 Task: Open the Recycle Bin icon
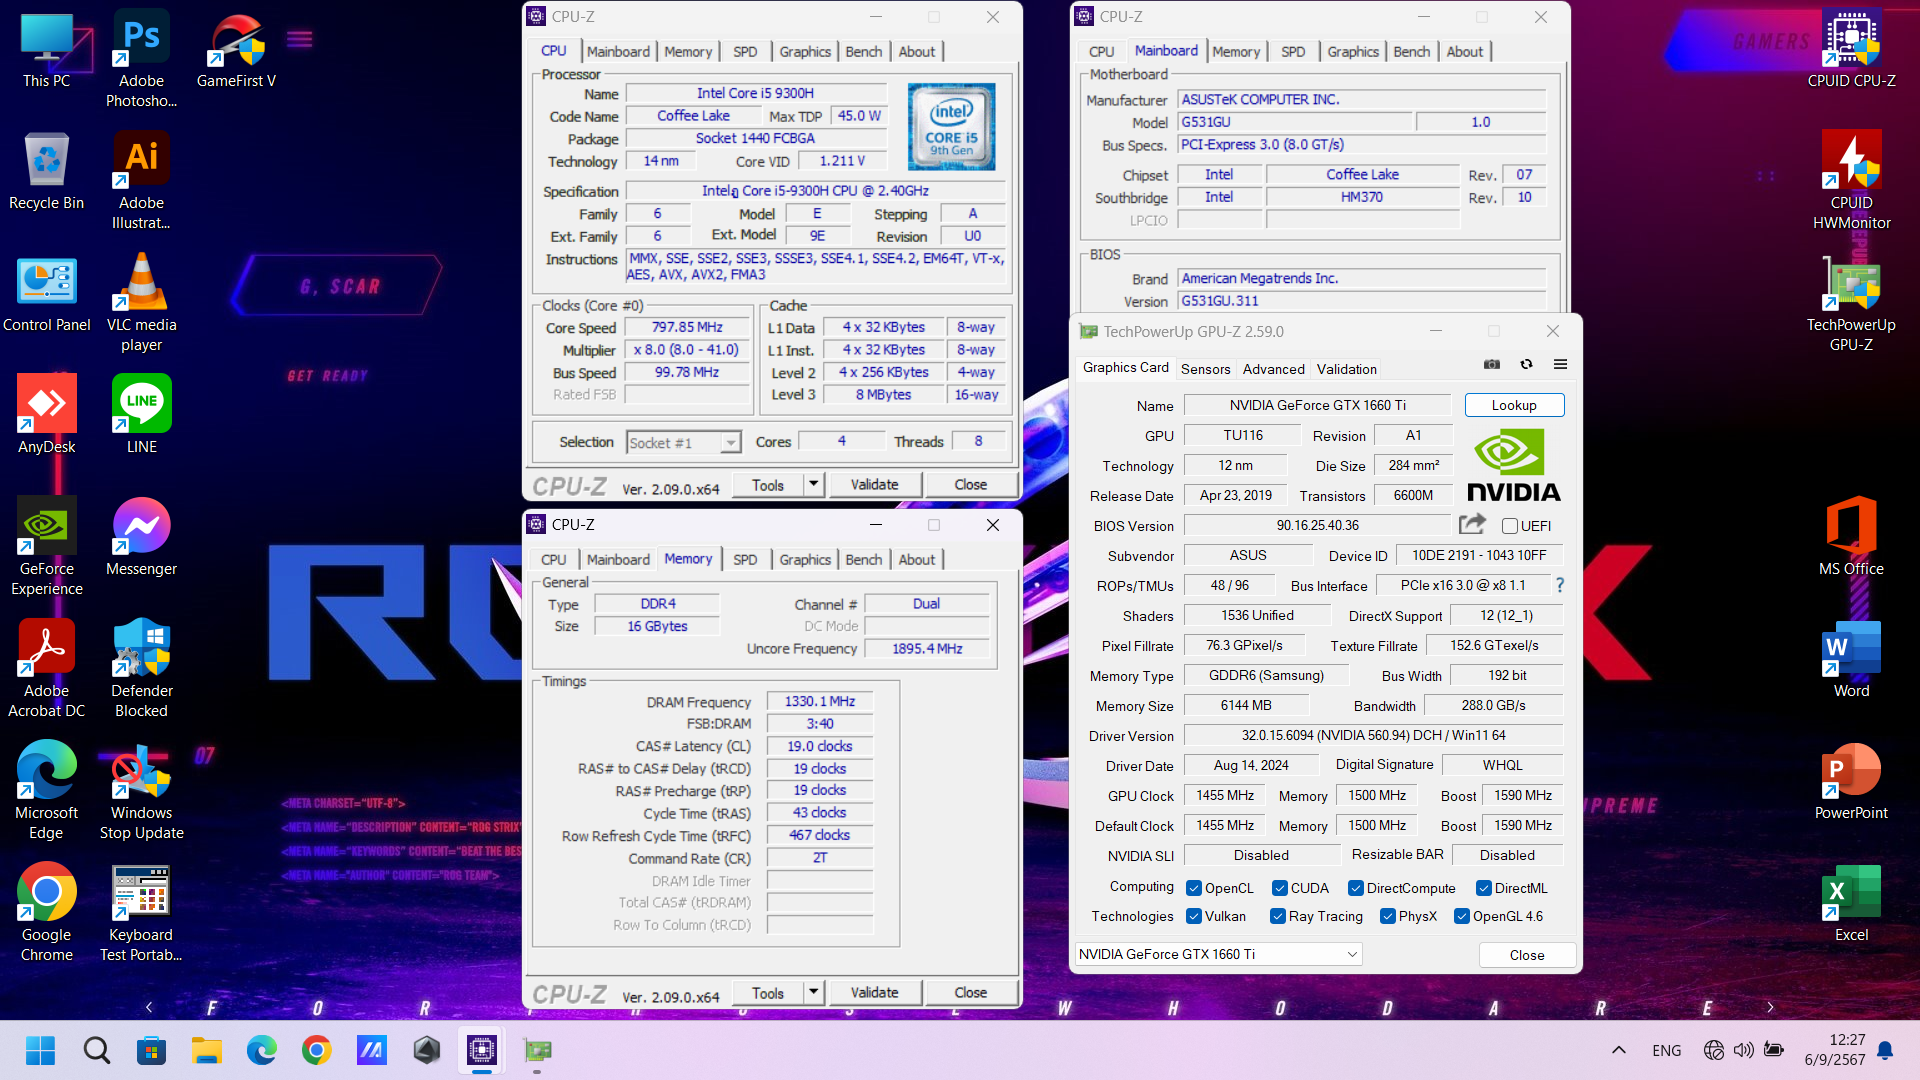[x=46, y=172]
